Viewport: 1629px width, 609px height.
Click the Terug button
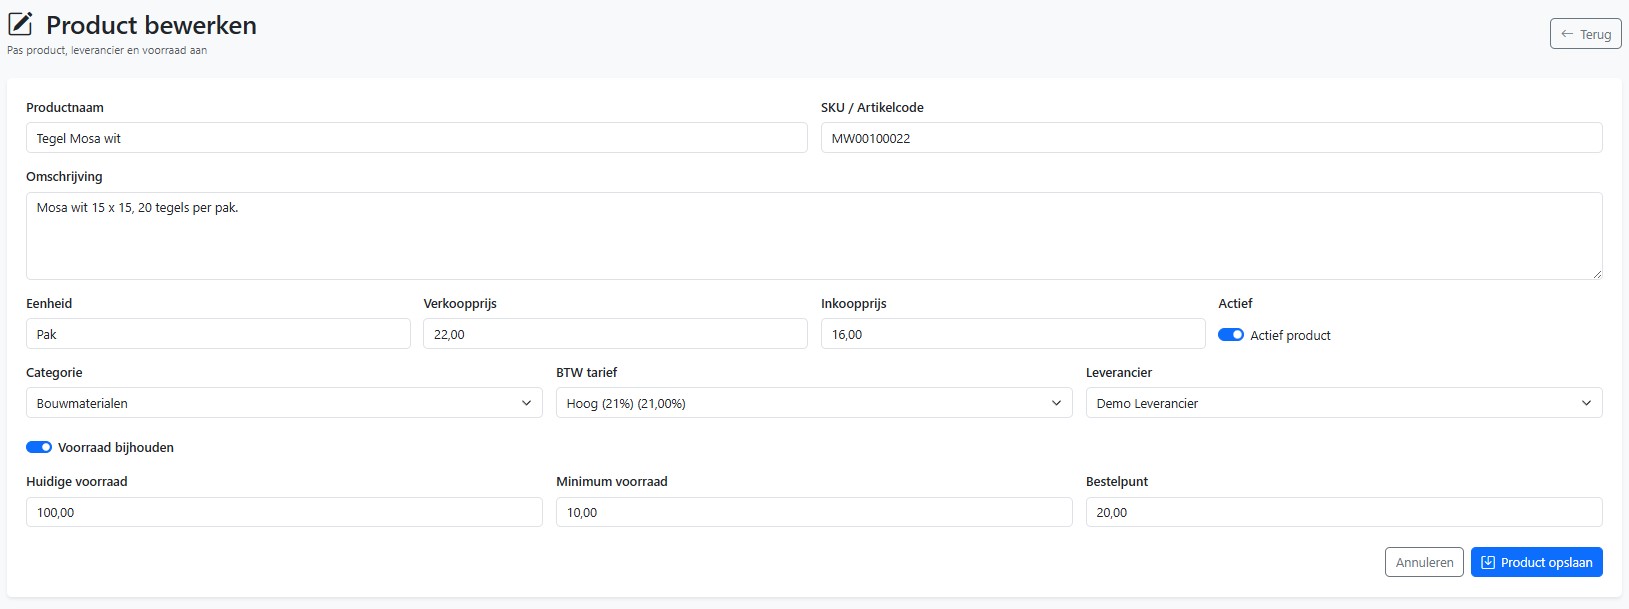1585,34
